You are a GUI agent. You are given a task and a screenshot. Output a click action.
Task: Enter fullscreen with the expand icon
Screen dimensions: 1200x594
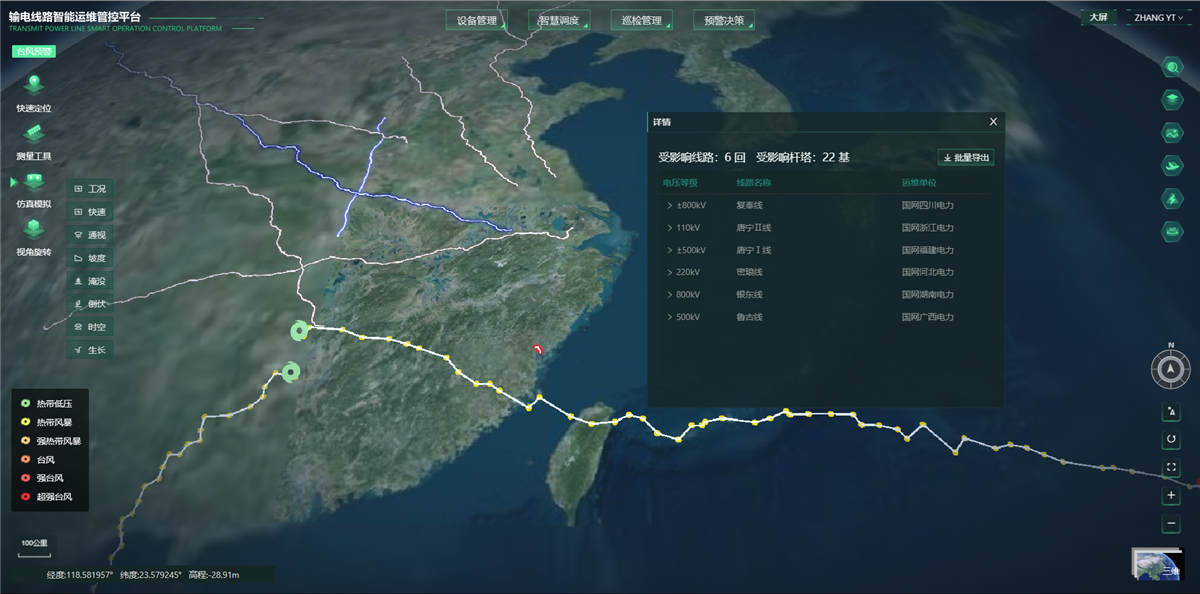click(1171, 467)
